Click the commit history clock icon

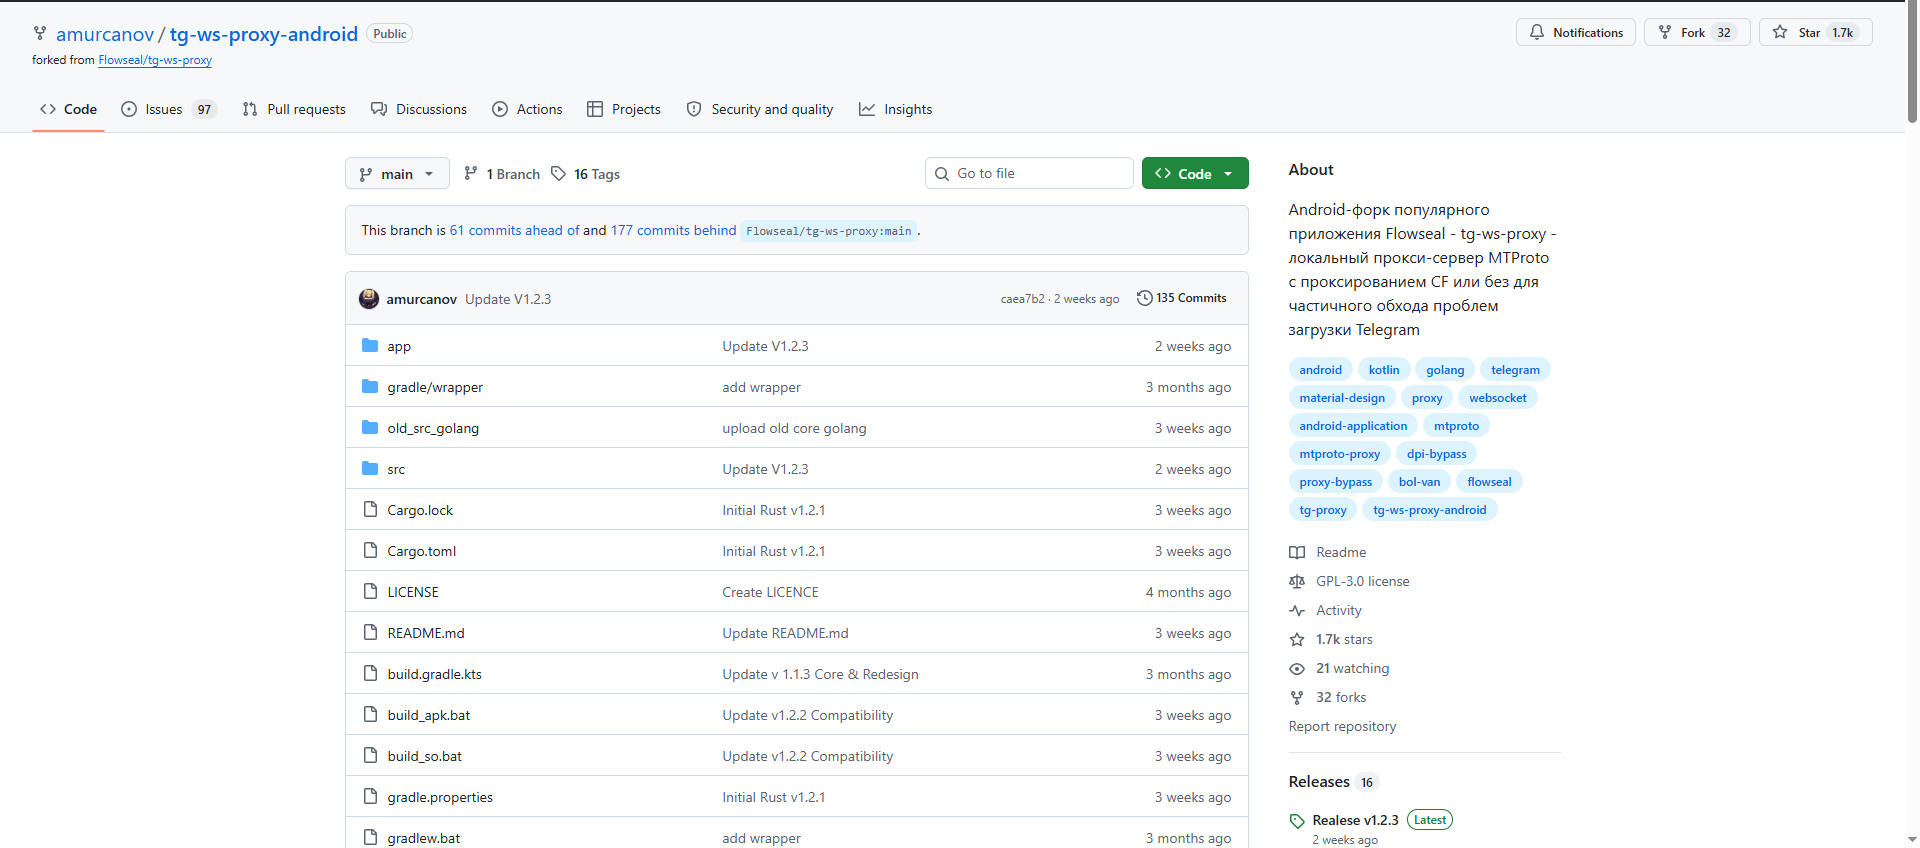[x=1144, y=298]
